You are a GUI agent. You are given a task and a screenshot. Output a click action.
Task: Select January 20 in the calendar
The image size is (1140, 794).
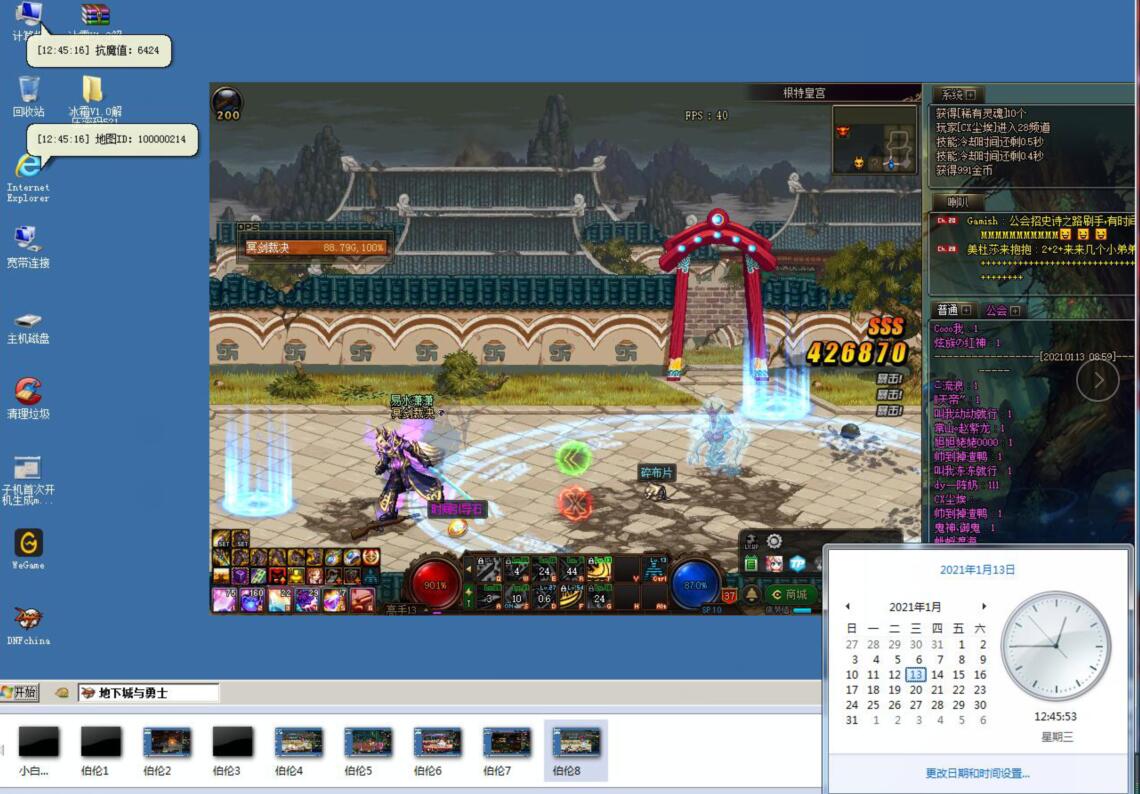tap(916, 690)
